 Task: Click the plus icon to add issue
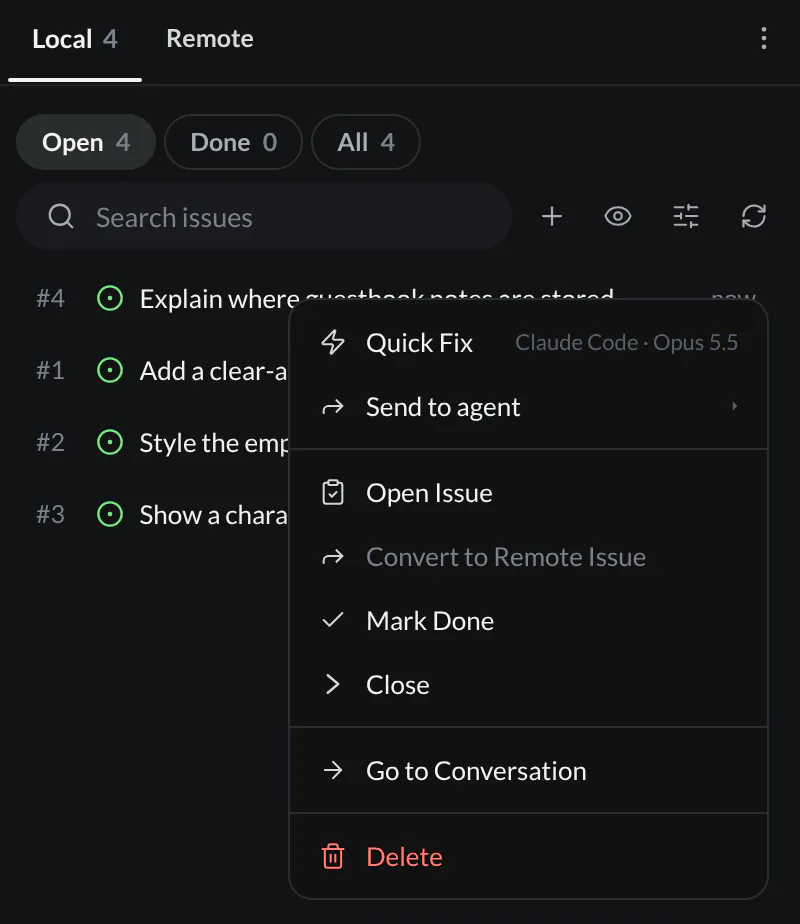(x=551, y=217)
